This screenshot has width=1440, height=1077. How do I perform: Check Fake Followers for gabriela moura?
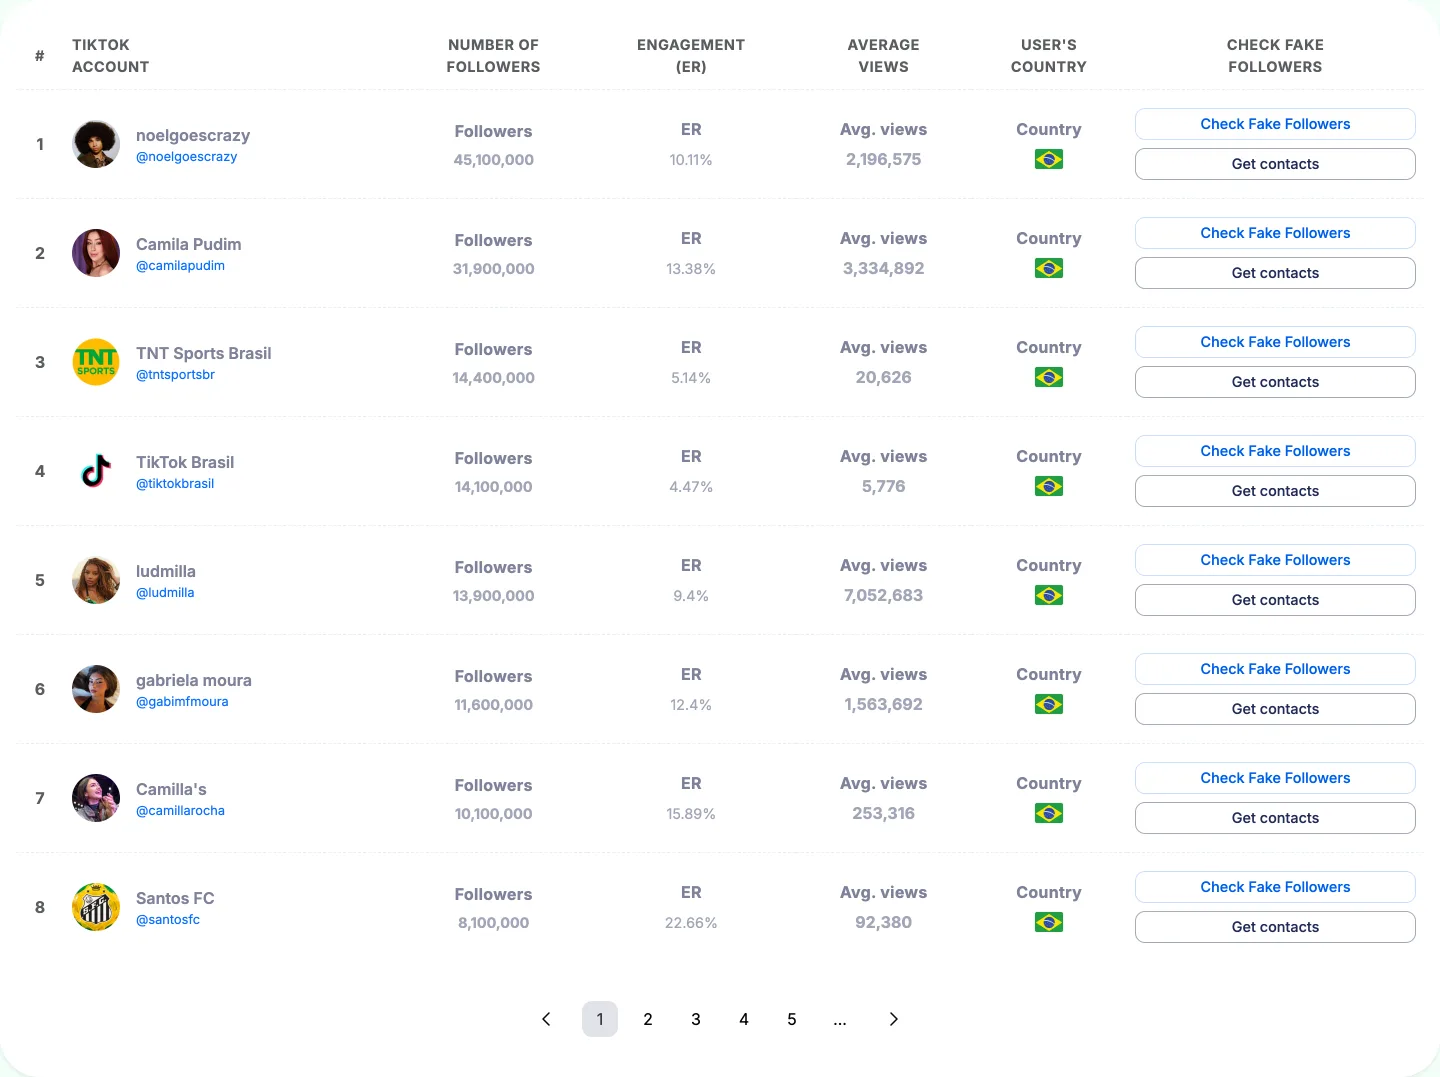click(1275, 669)
